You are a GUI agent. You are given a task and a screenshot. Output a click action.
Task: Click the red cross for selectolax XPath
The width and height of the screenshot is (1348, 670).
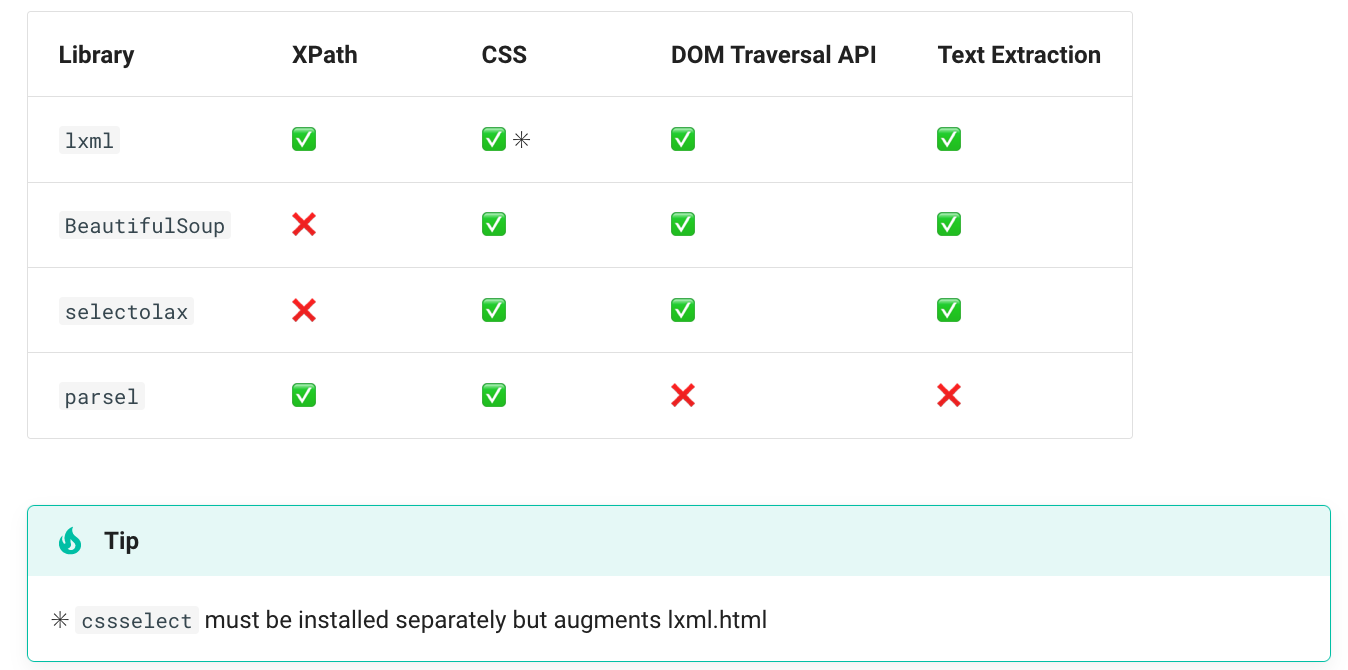click(304, 311)
